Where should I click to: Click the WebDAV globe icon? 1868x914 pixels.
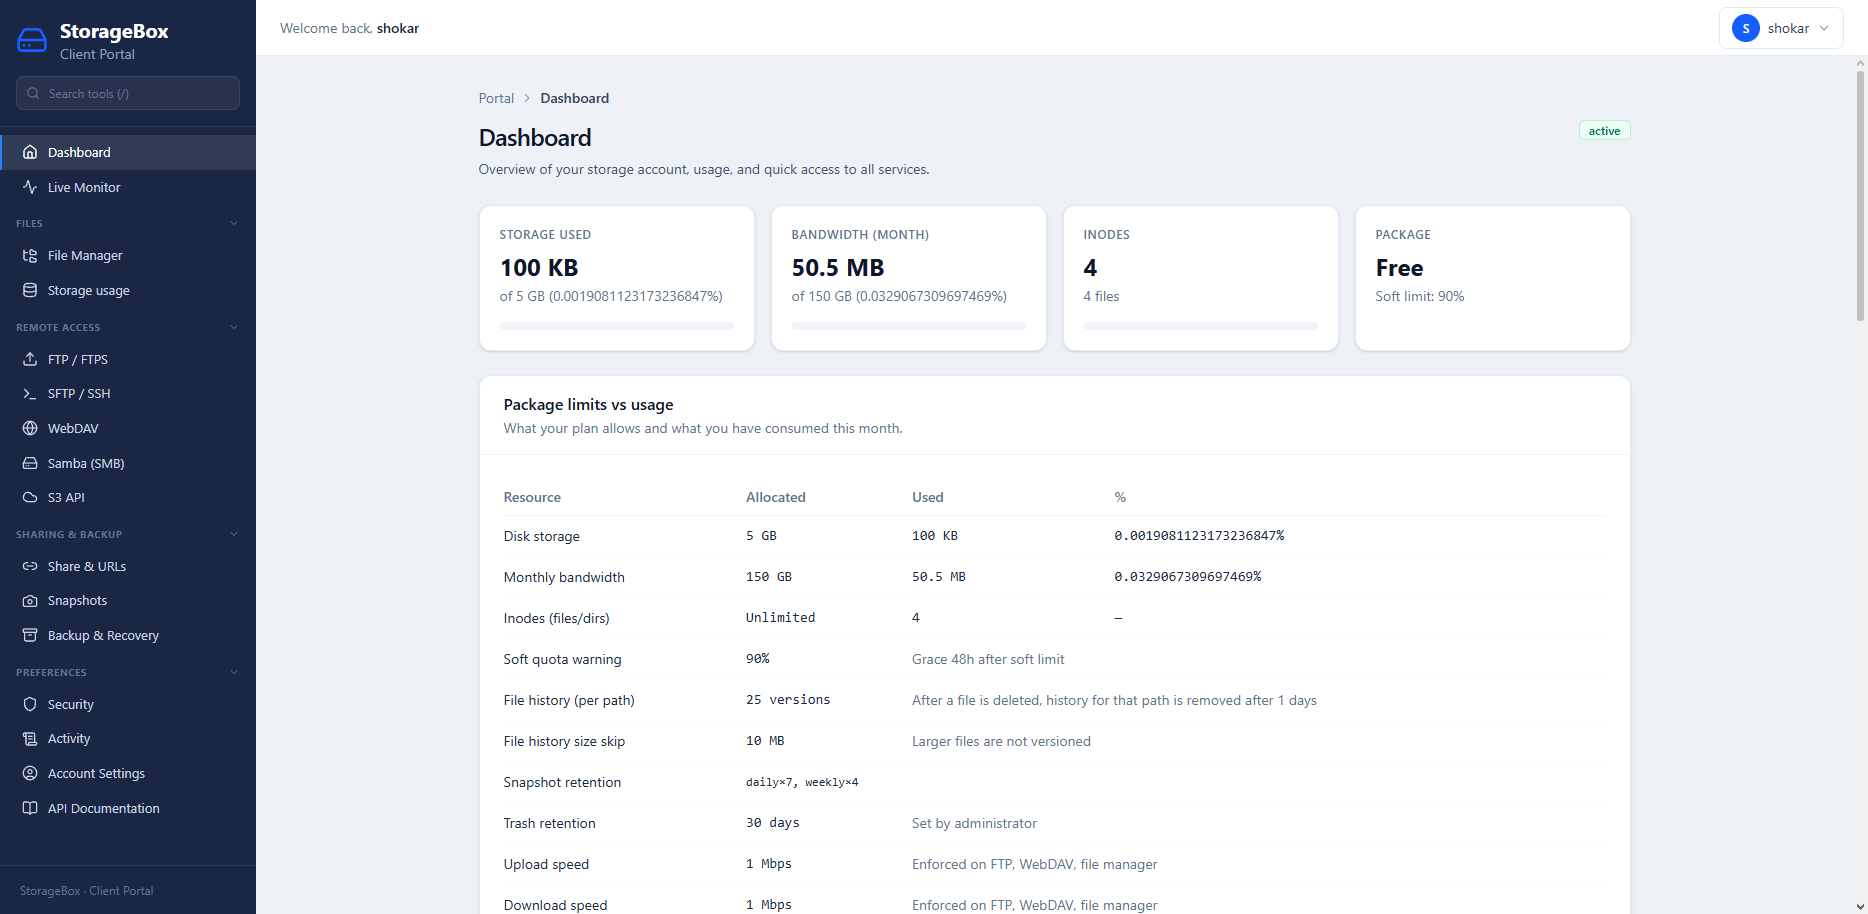click(x=30, y=428)
